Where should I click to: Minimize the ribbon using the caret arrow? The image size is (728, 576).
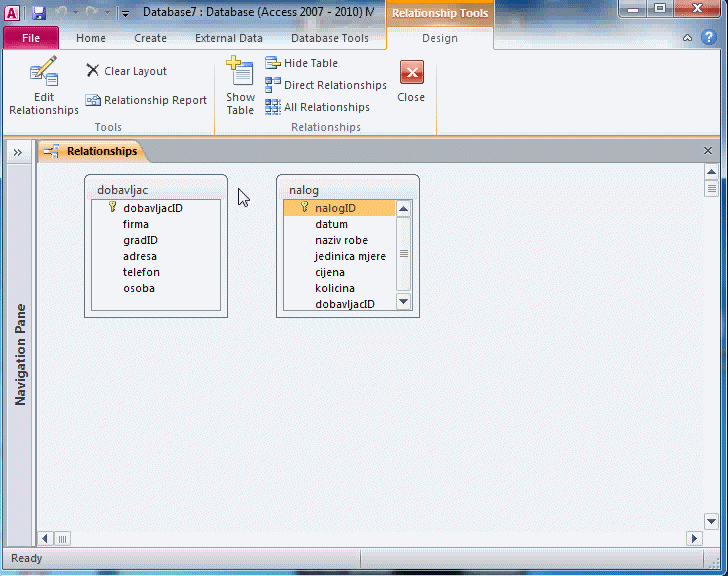coord(687,38)
